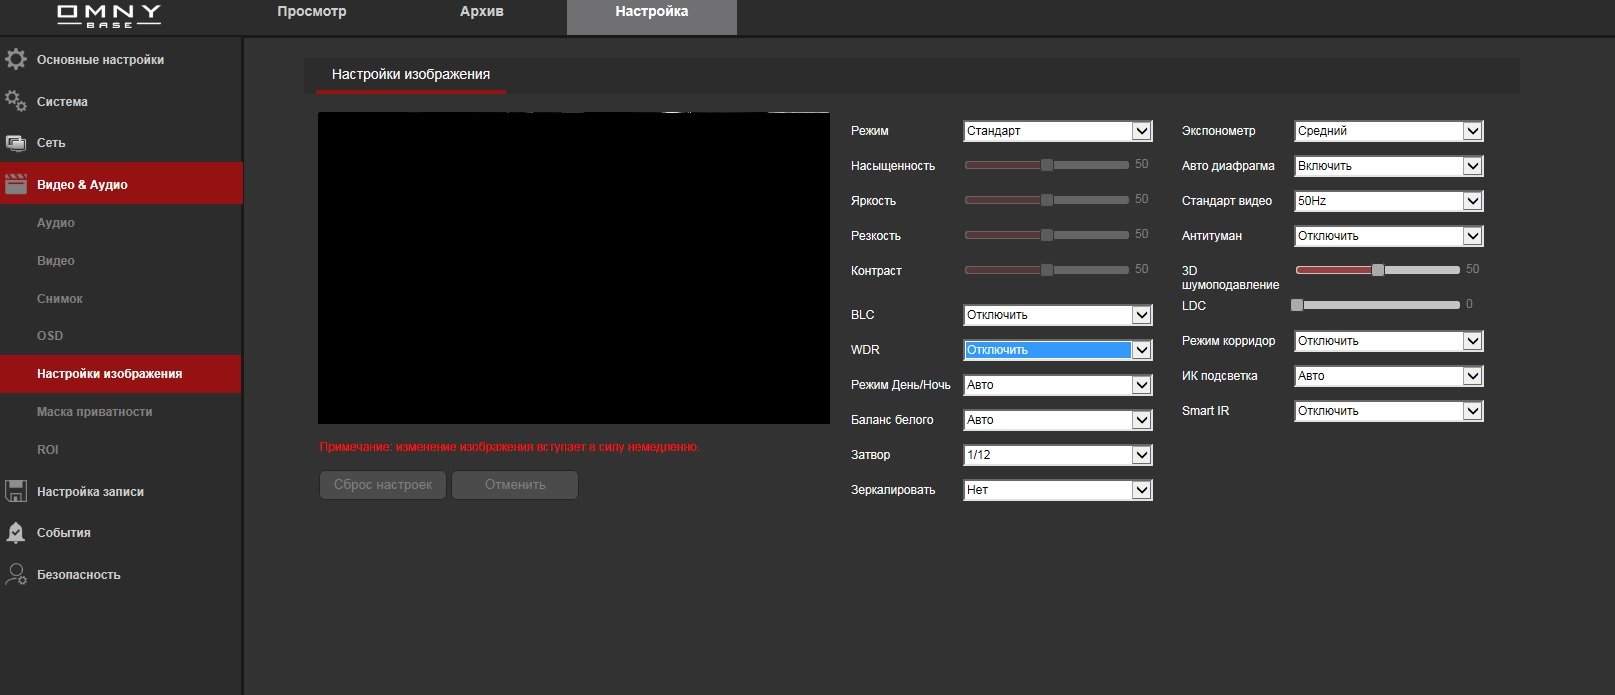The image size is (1615, 695).
Task: Click the Безопасность user icon
Action: (16, 574)
